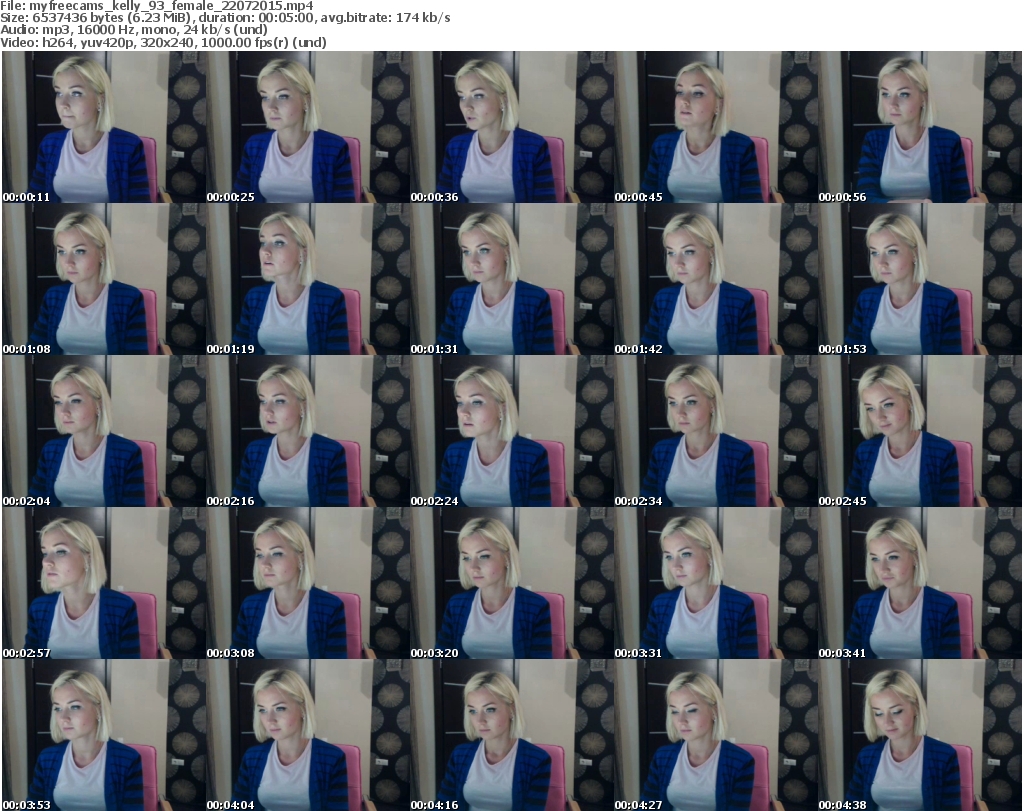The image size is (1024, 811).
Task: Select the thumbnail frame at 00:00:36
Action: pyautogui.click(x=511, y=127)
